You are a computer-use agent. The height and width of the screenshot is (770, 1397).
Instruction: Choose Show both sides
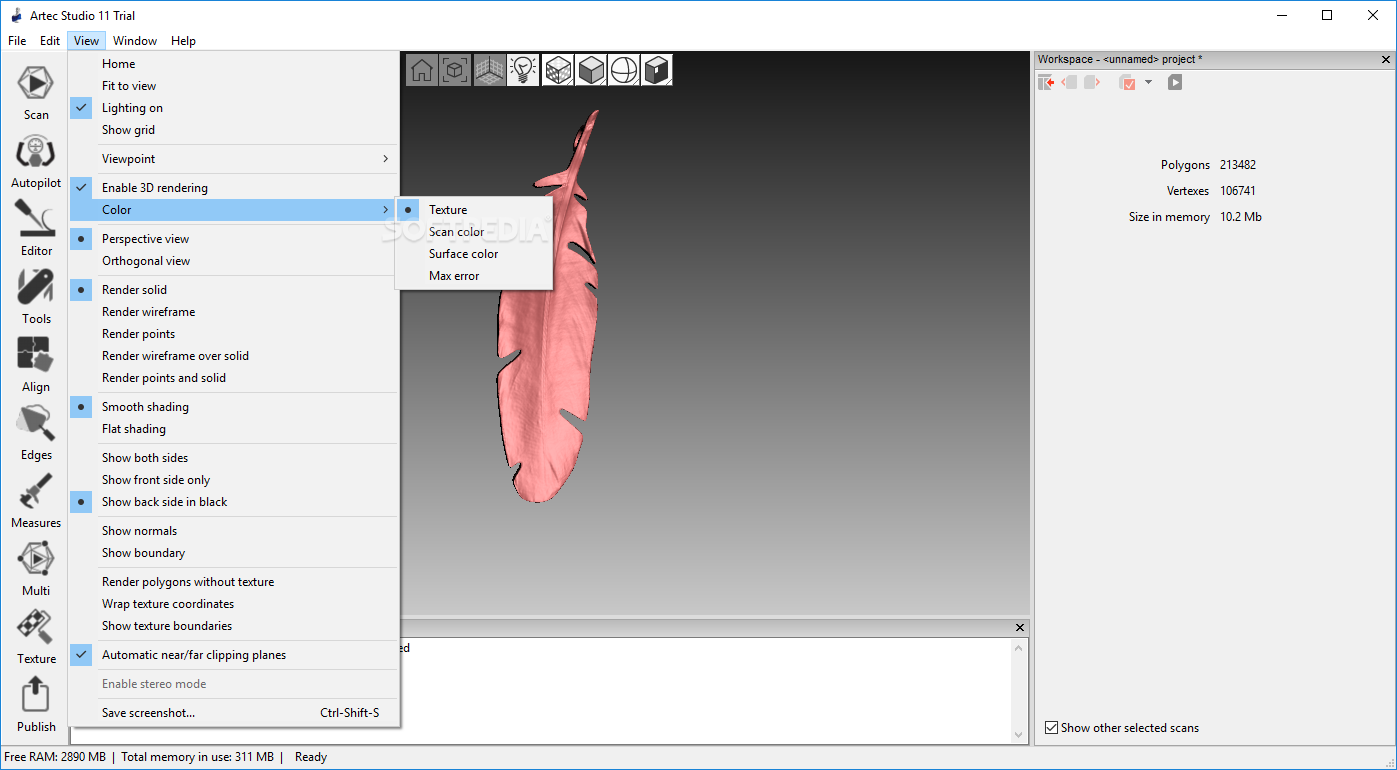234,458
